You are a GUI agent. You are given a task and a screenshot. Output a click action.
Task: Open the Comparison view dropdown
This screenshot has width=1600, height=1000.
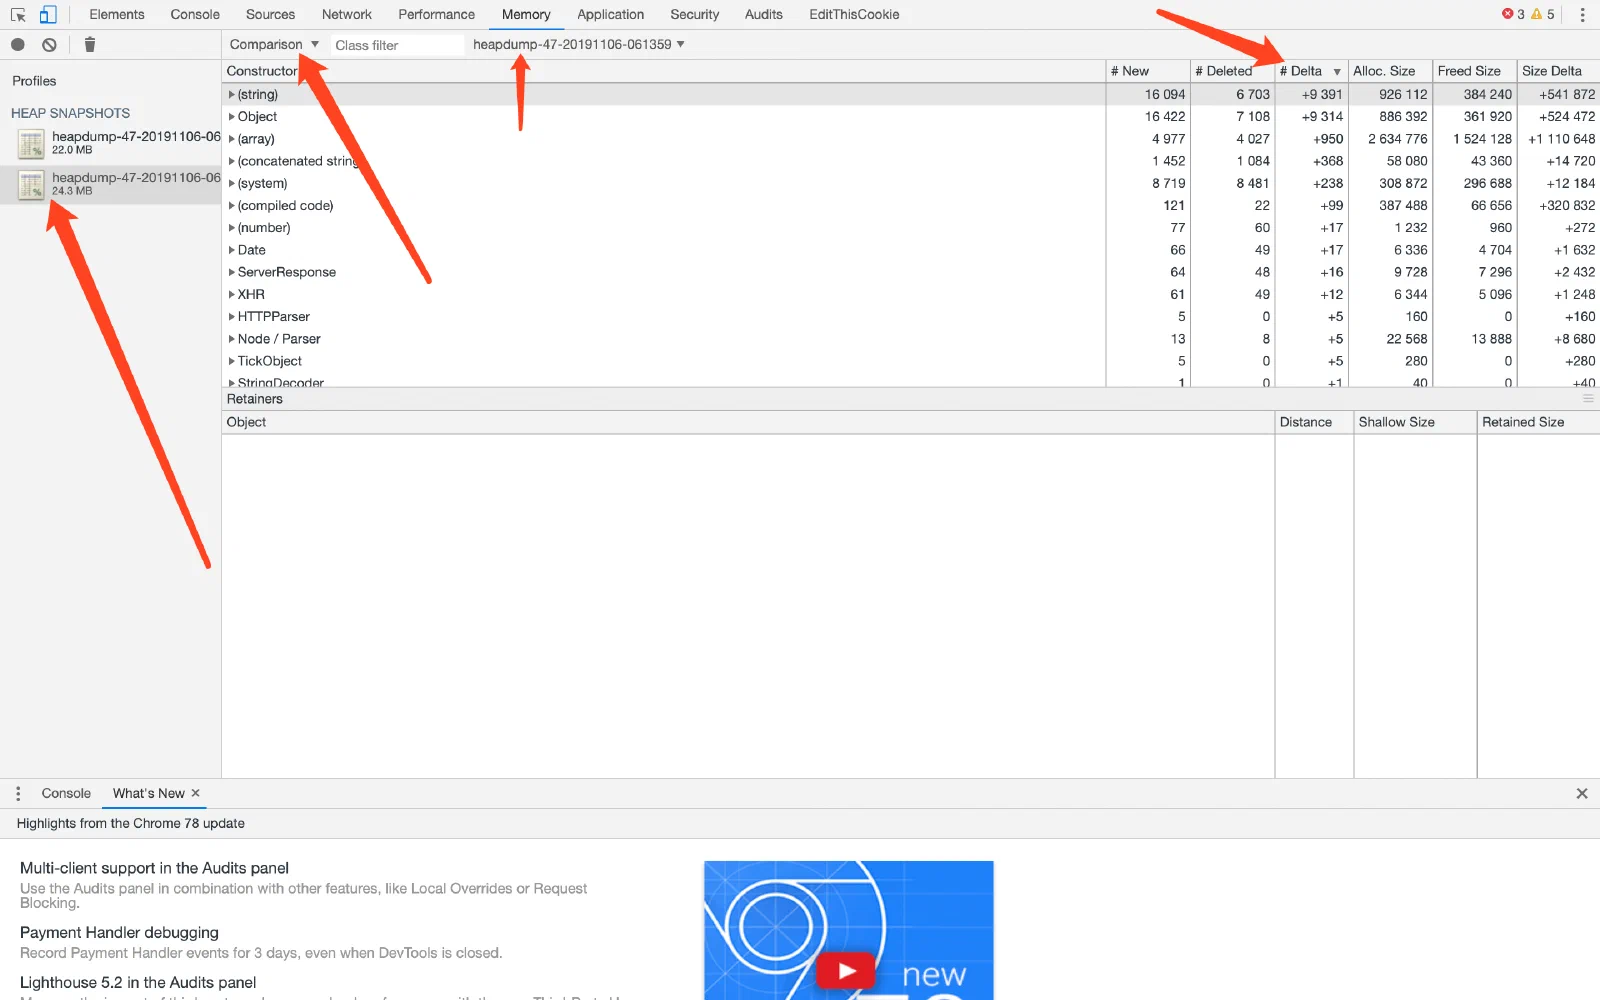pyautogui.click(x=274, y=44)
